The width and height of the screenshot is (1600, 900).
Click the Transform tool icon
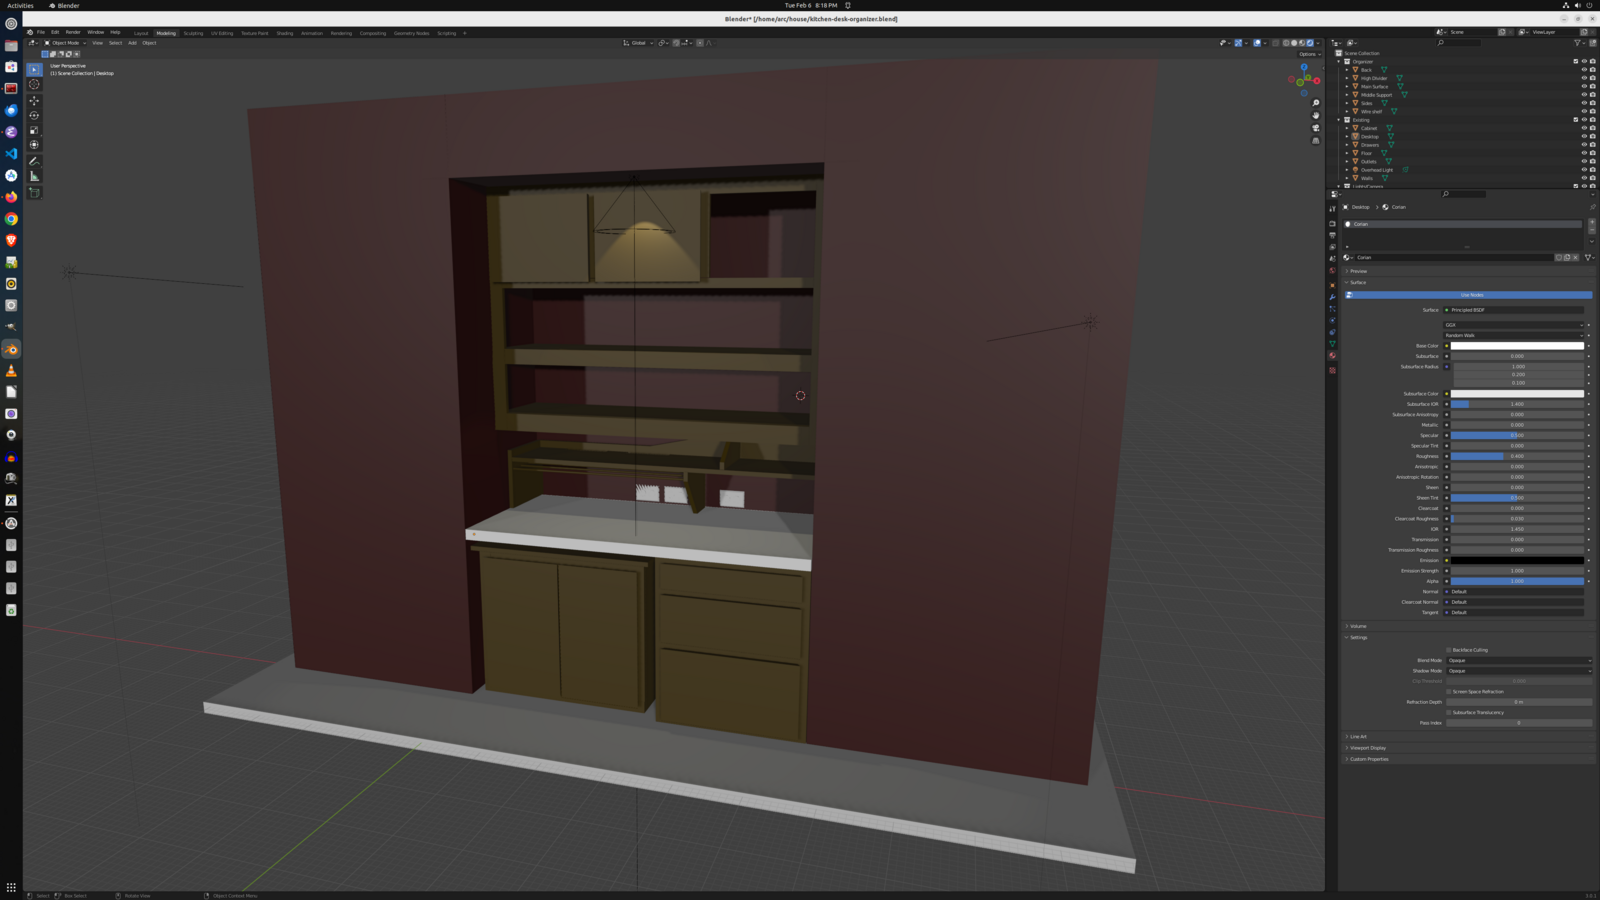tap(34, 145)
